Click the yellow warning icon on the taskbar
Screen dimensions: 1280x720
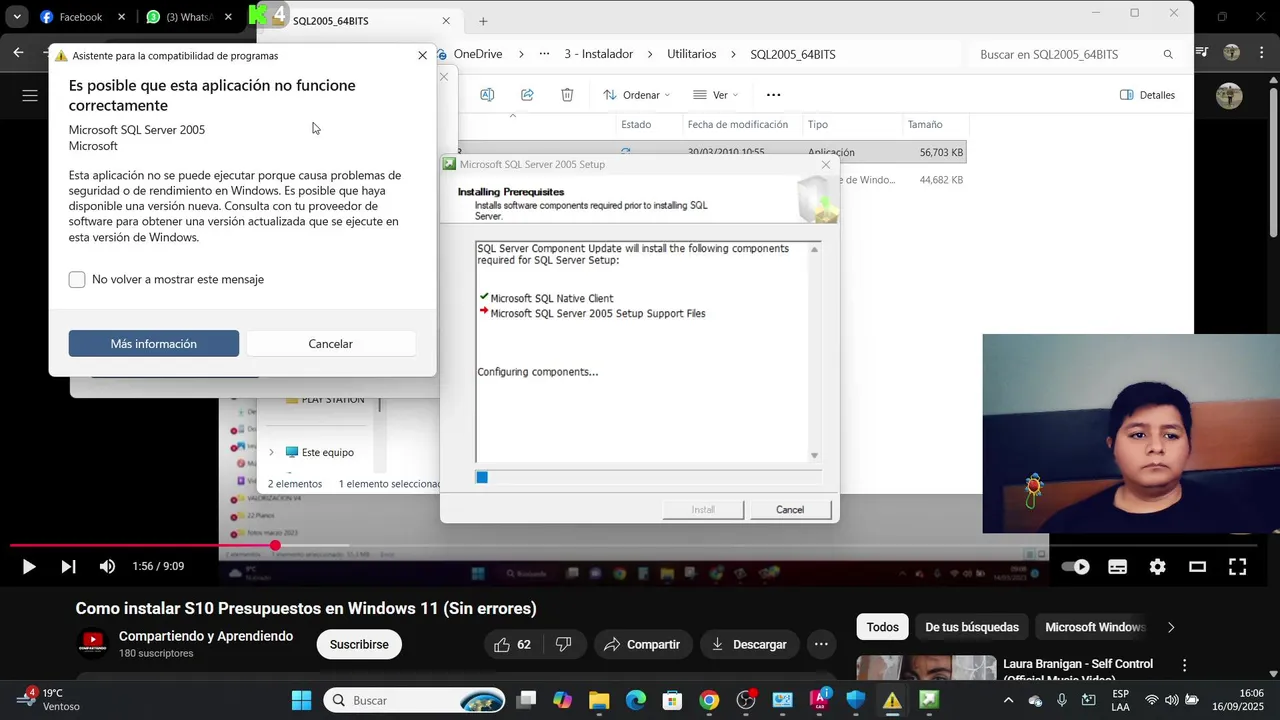[x=892, y=700]
